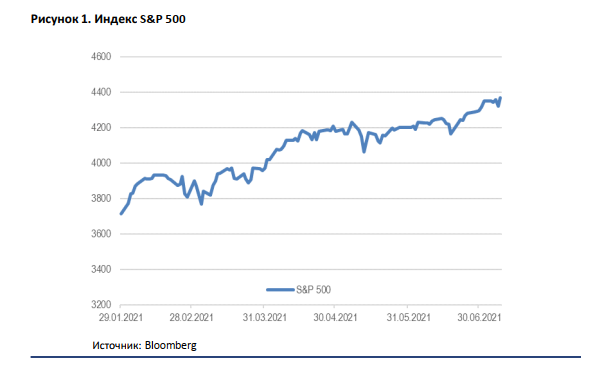Select the 4600 y-axis label
The image size is (598, 382).
[x=101, y=56]
